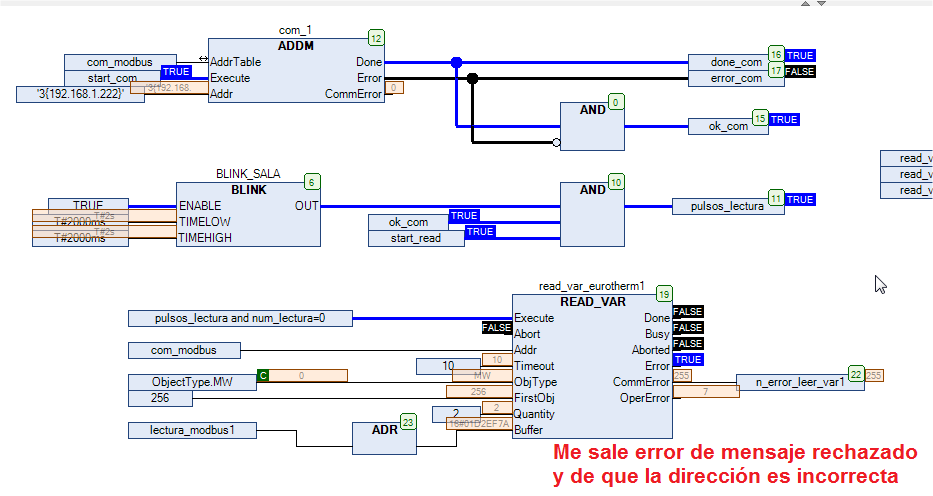Click order badge 16 next to done_com
Screen dimensions: 933x496
click(776, 54)
